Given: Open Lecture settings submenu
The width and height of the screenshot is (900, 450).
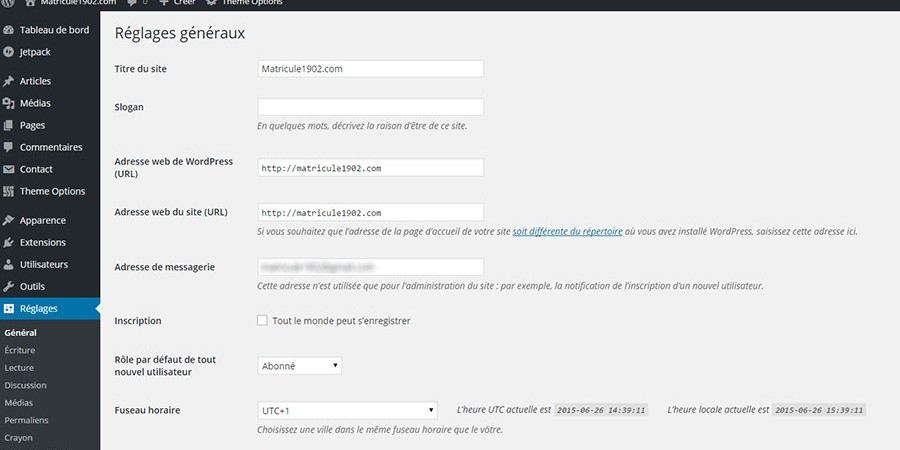Looking at the screenshot, I should pos(19,368).
